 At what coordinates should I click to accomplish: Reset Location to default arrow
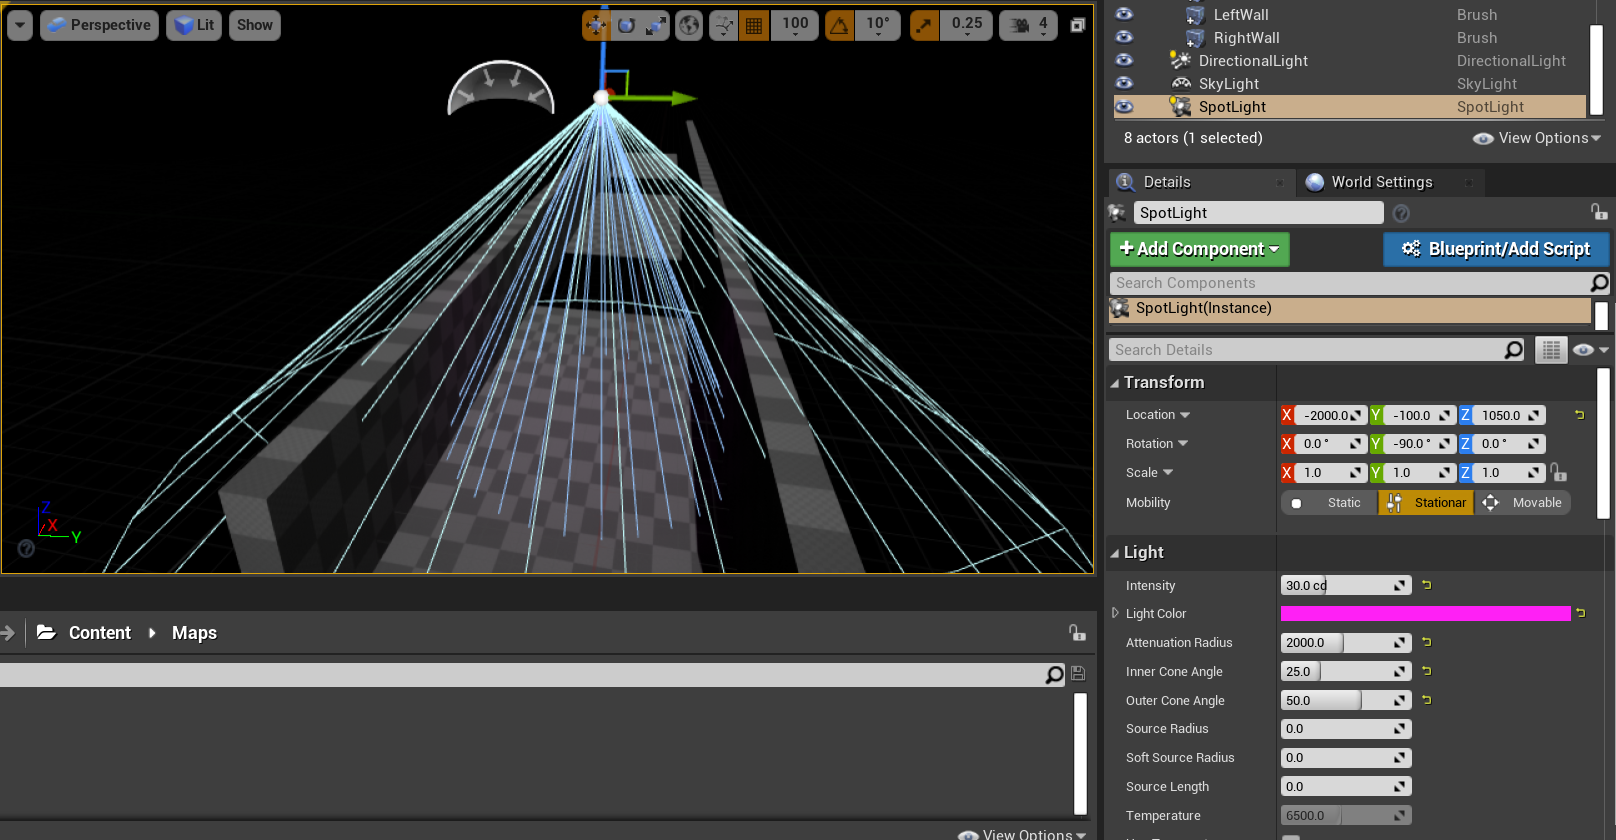(x=1580, y=414)
